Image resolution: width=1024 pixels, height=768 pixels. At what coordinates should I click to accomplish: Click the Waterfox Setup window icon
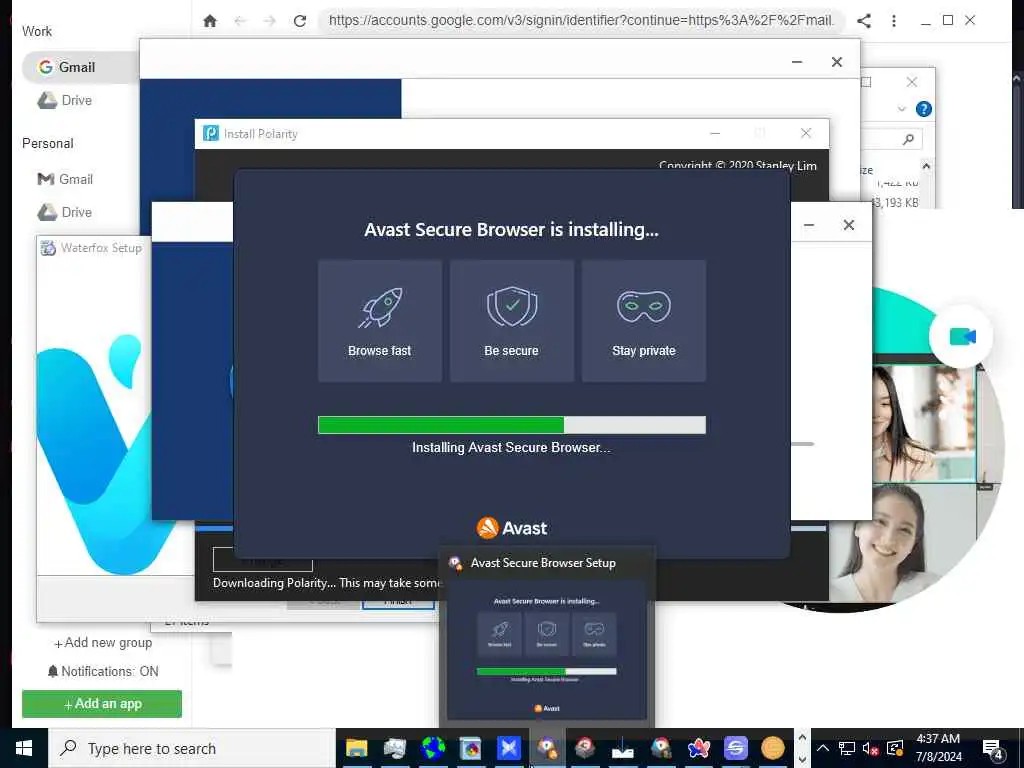(x=48, y=248)
